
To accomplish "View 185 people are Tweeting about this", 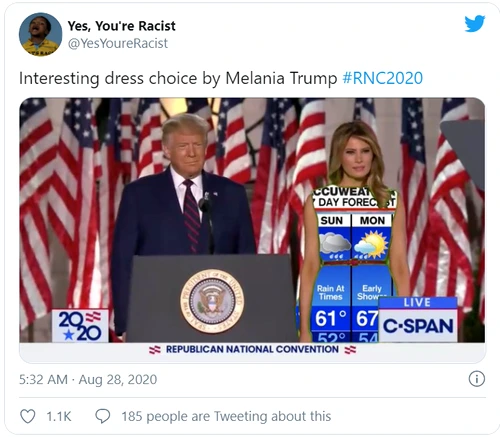I will point(226,416).
